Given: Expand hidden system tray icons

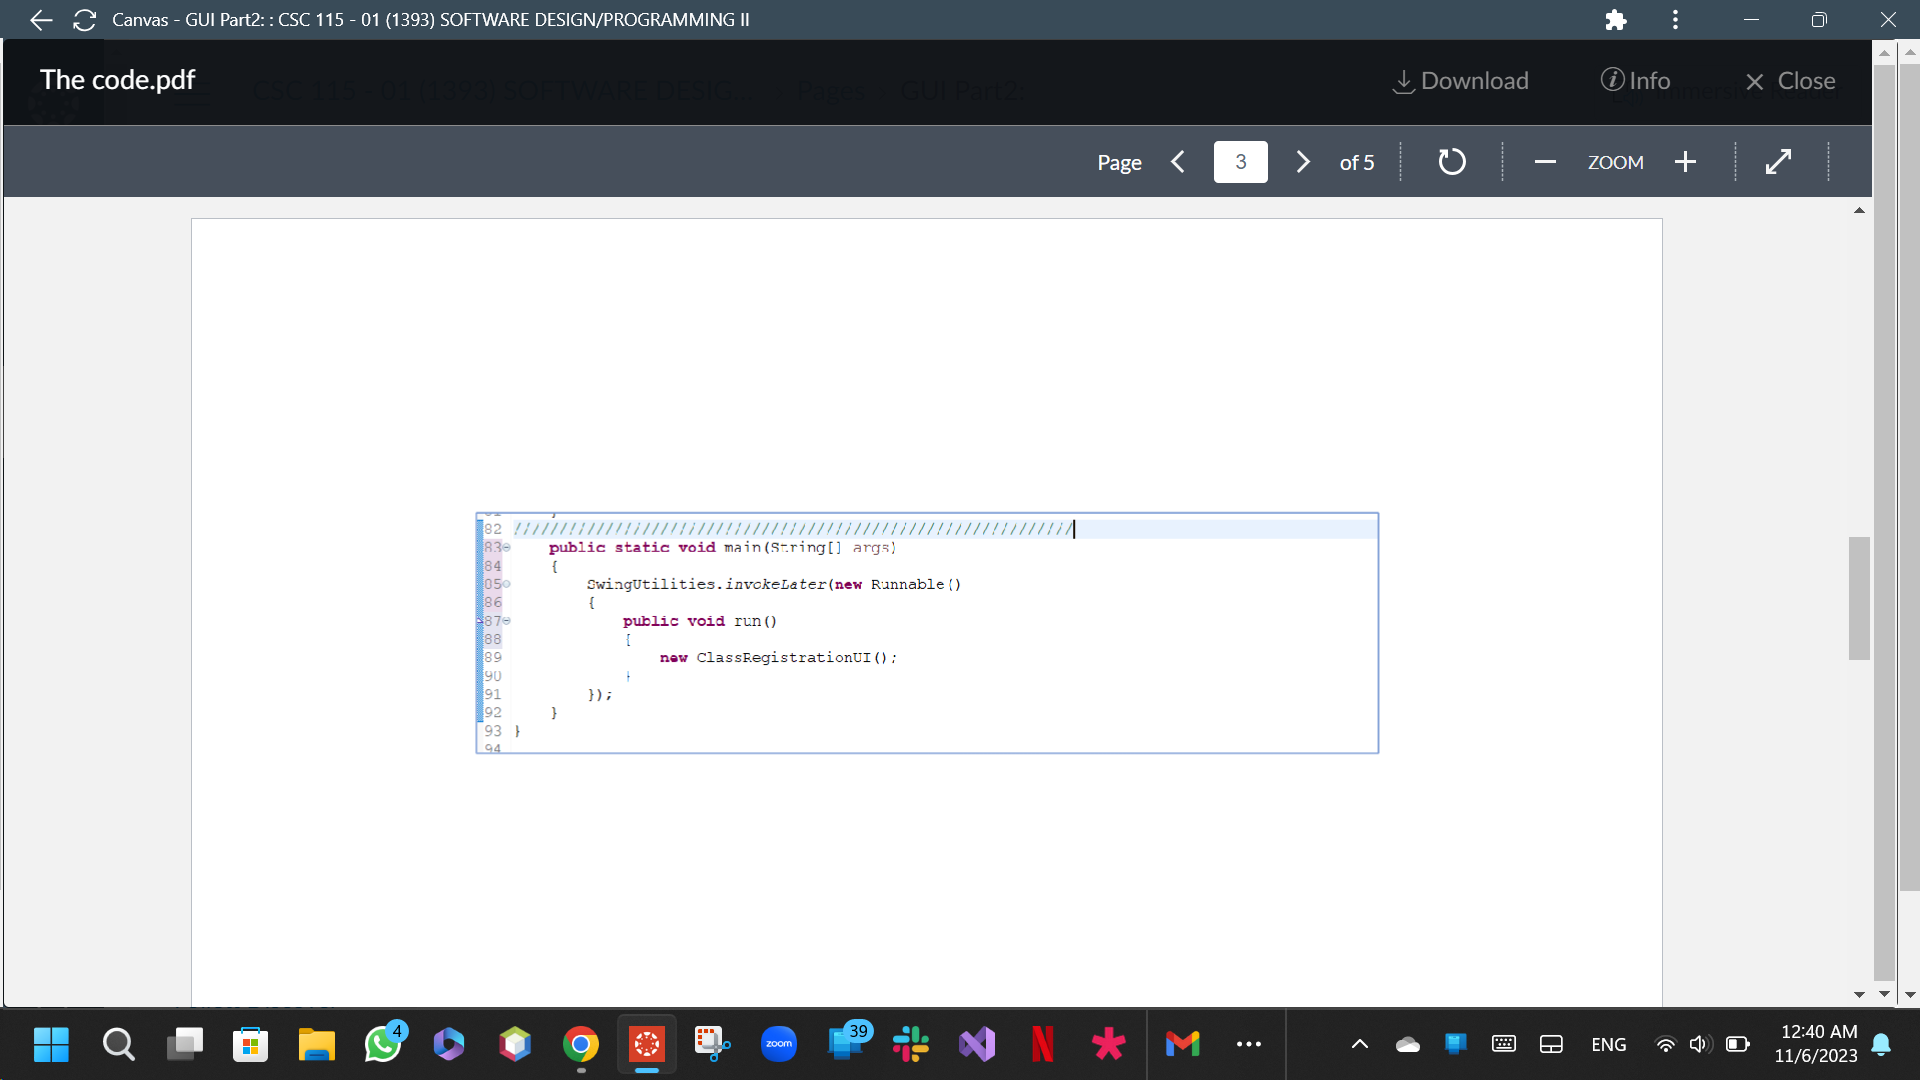Looking at the screenshot, I should [1359, 1043].
